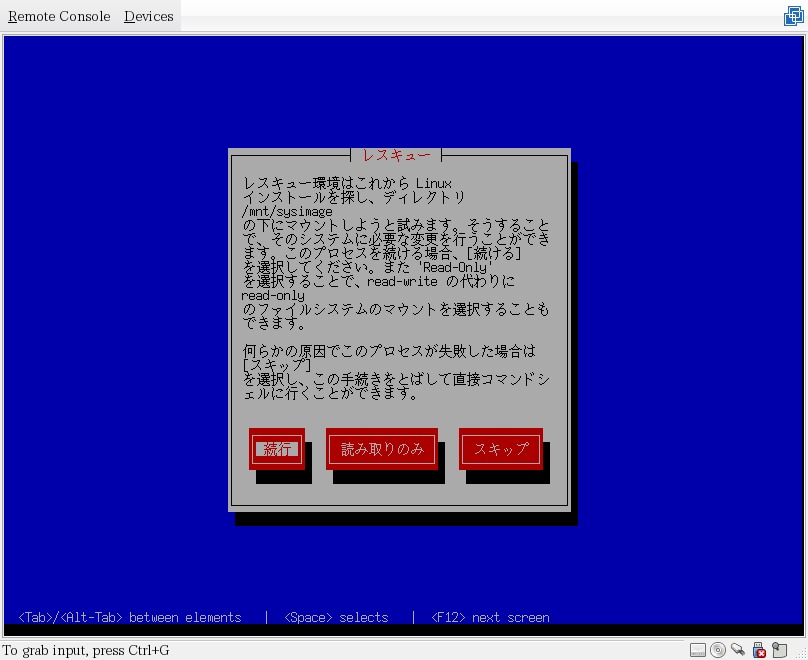Click the 'To grab input, press Ctrl+G' message
Viewport: 808px width, 660px height.
86,650
